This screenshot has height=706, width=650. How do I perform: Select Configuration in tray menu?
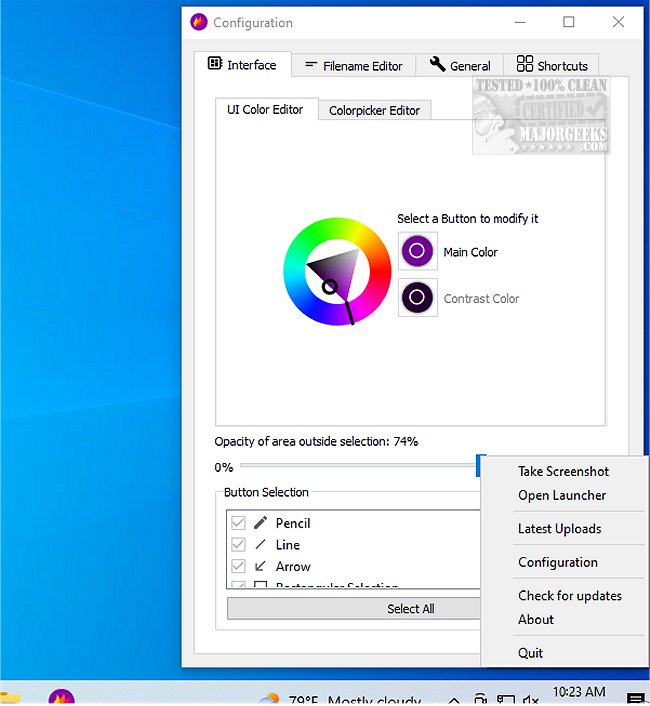coord(558,562)
